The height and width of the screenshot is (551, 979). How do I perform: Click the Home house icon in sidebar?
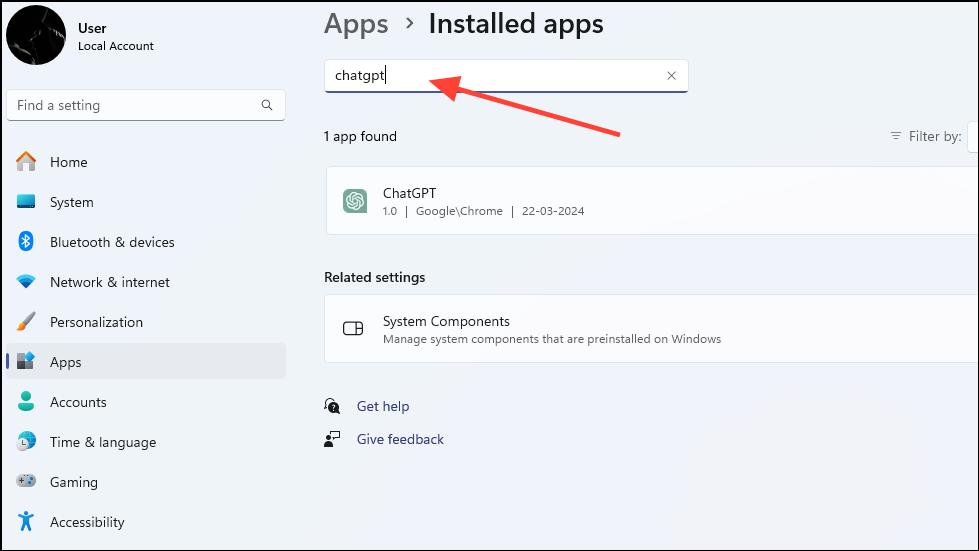pyautogui.click(x=26, y=162)
